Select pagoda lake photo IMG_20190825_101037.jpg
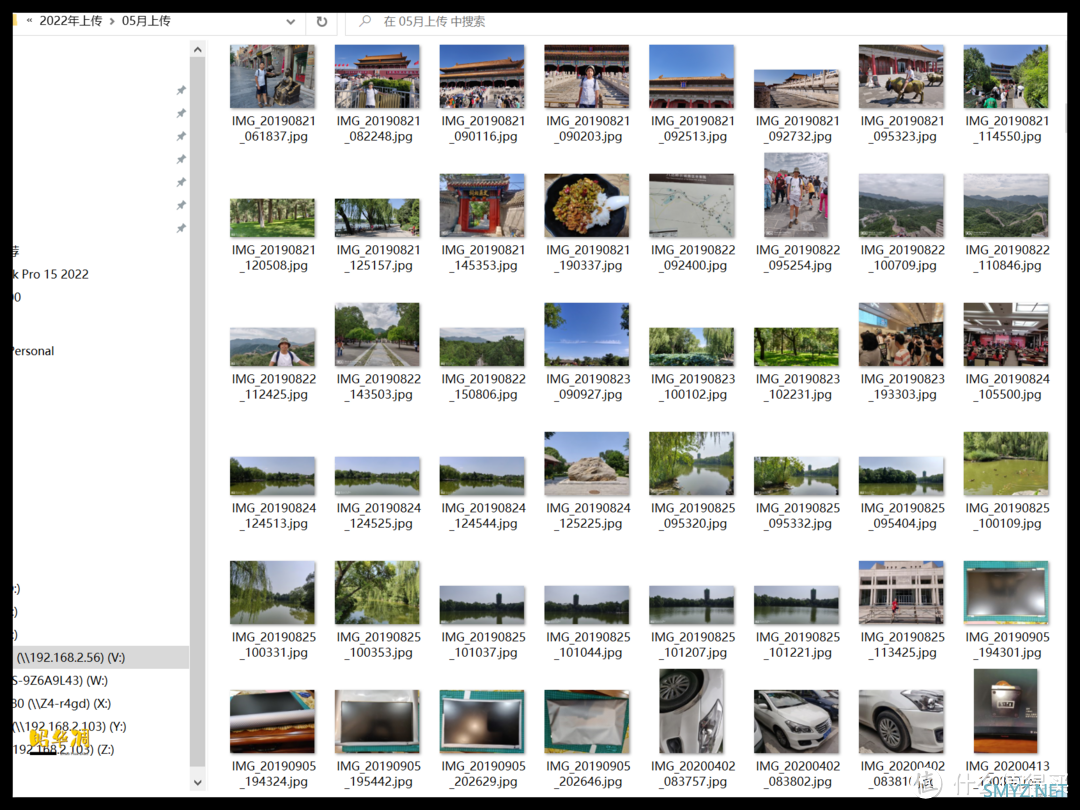This screenshot has height=810, width=1080. click(x=482, y=605)
